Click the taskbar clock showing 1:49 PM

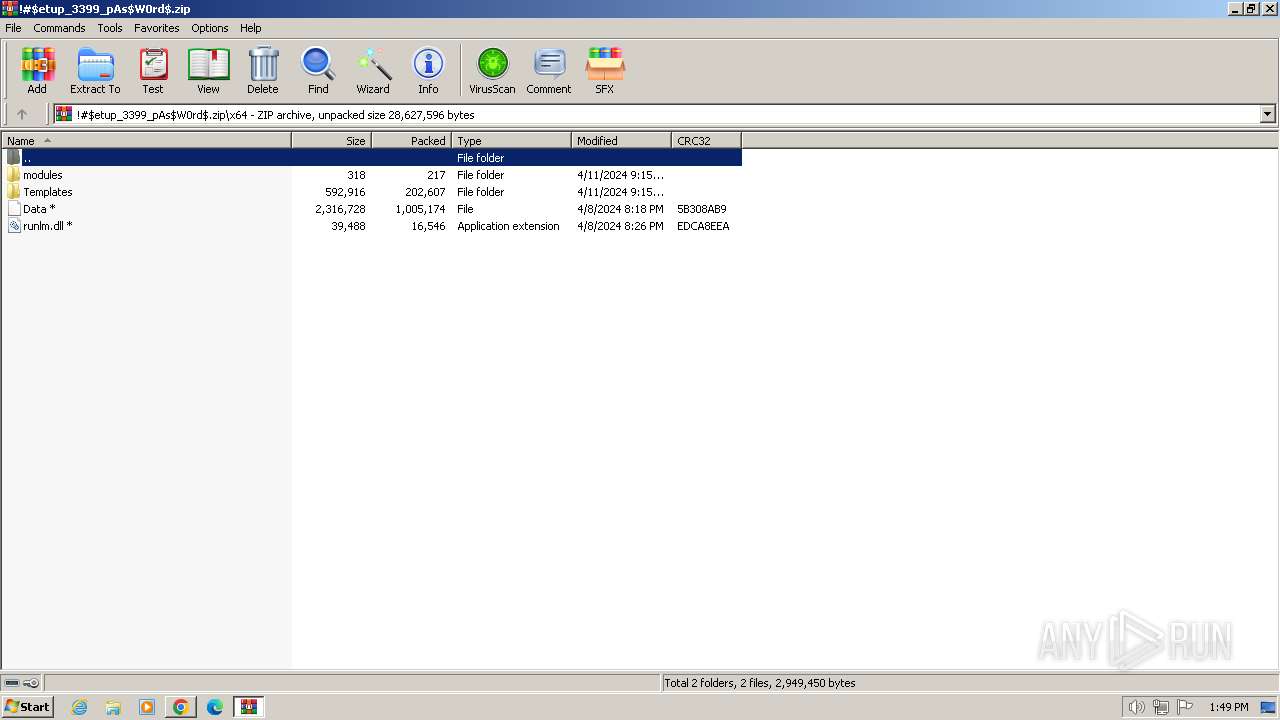1229,707
